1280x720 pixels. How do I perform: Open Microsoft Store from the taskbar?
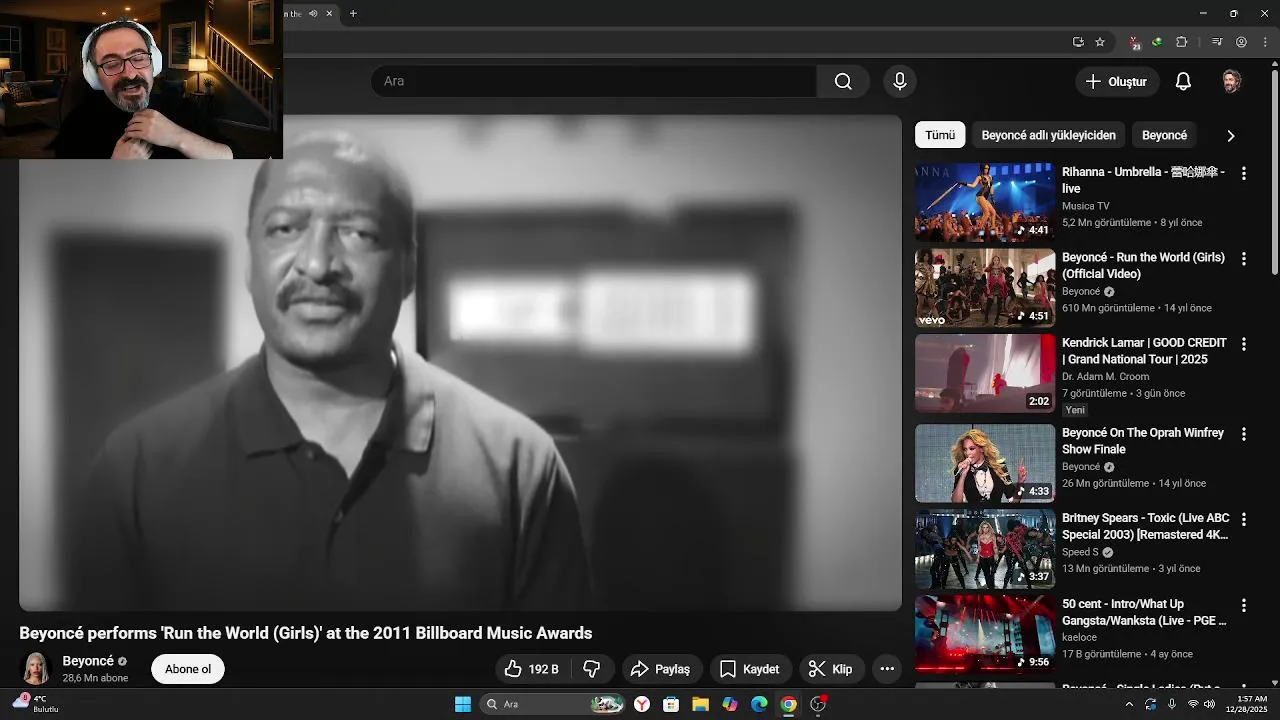(671, 704)
